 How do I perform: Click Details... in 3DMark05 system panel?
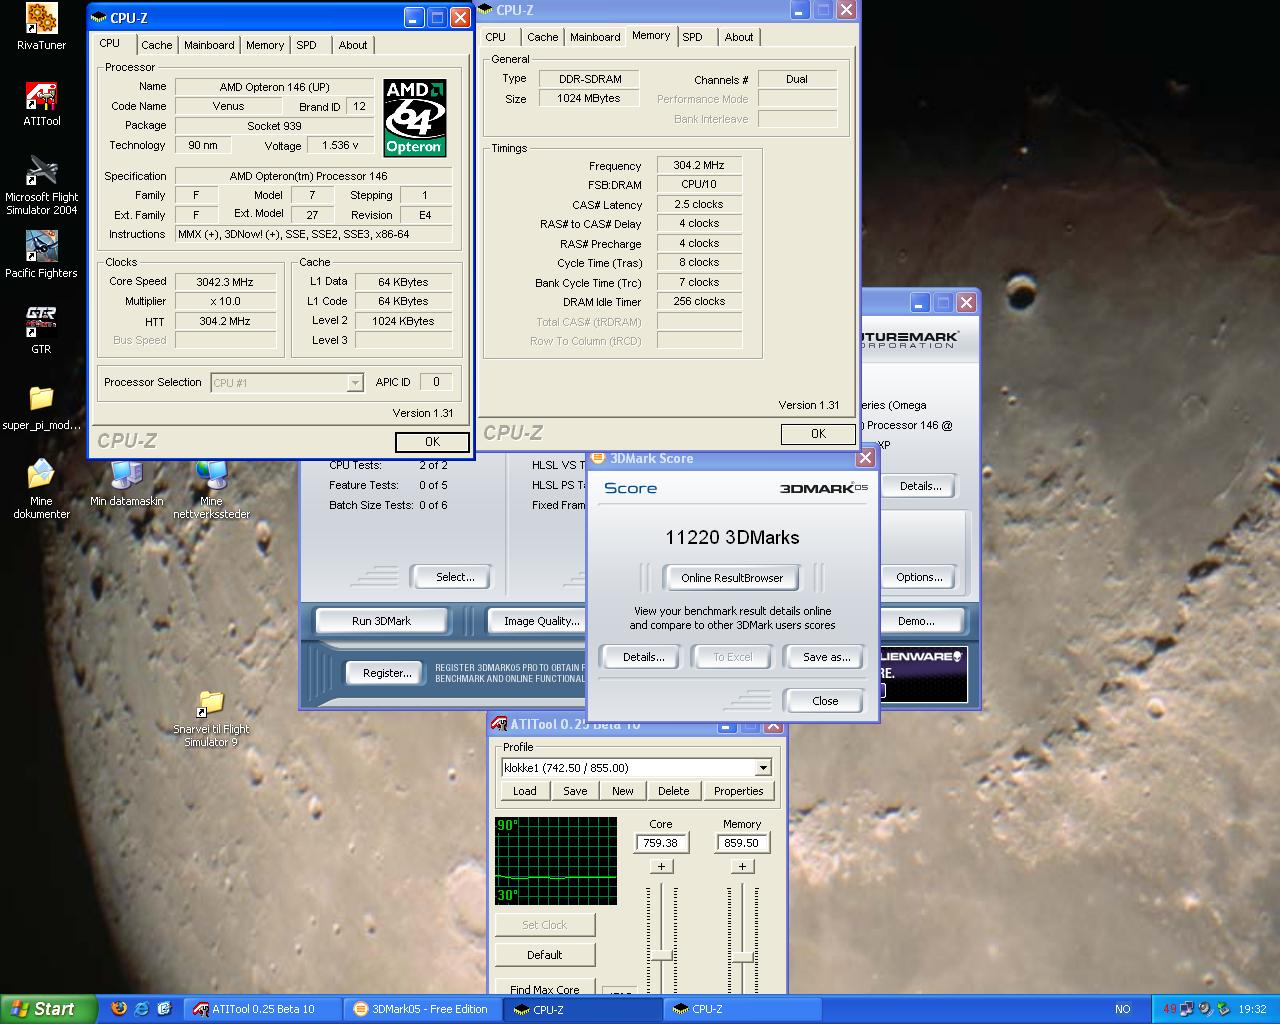pos(919,486)
